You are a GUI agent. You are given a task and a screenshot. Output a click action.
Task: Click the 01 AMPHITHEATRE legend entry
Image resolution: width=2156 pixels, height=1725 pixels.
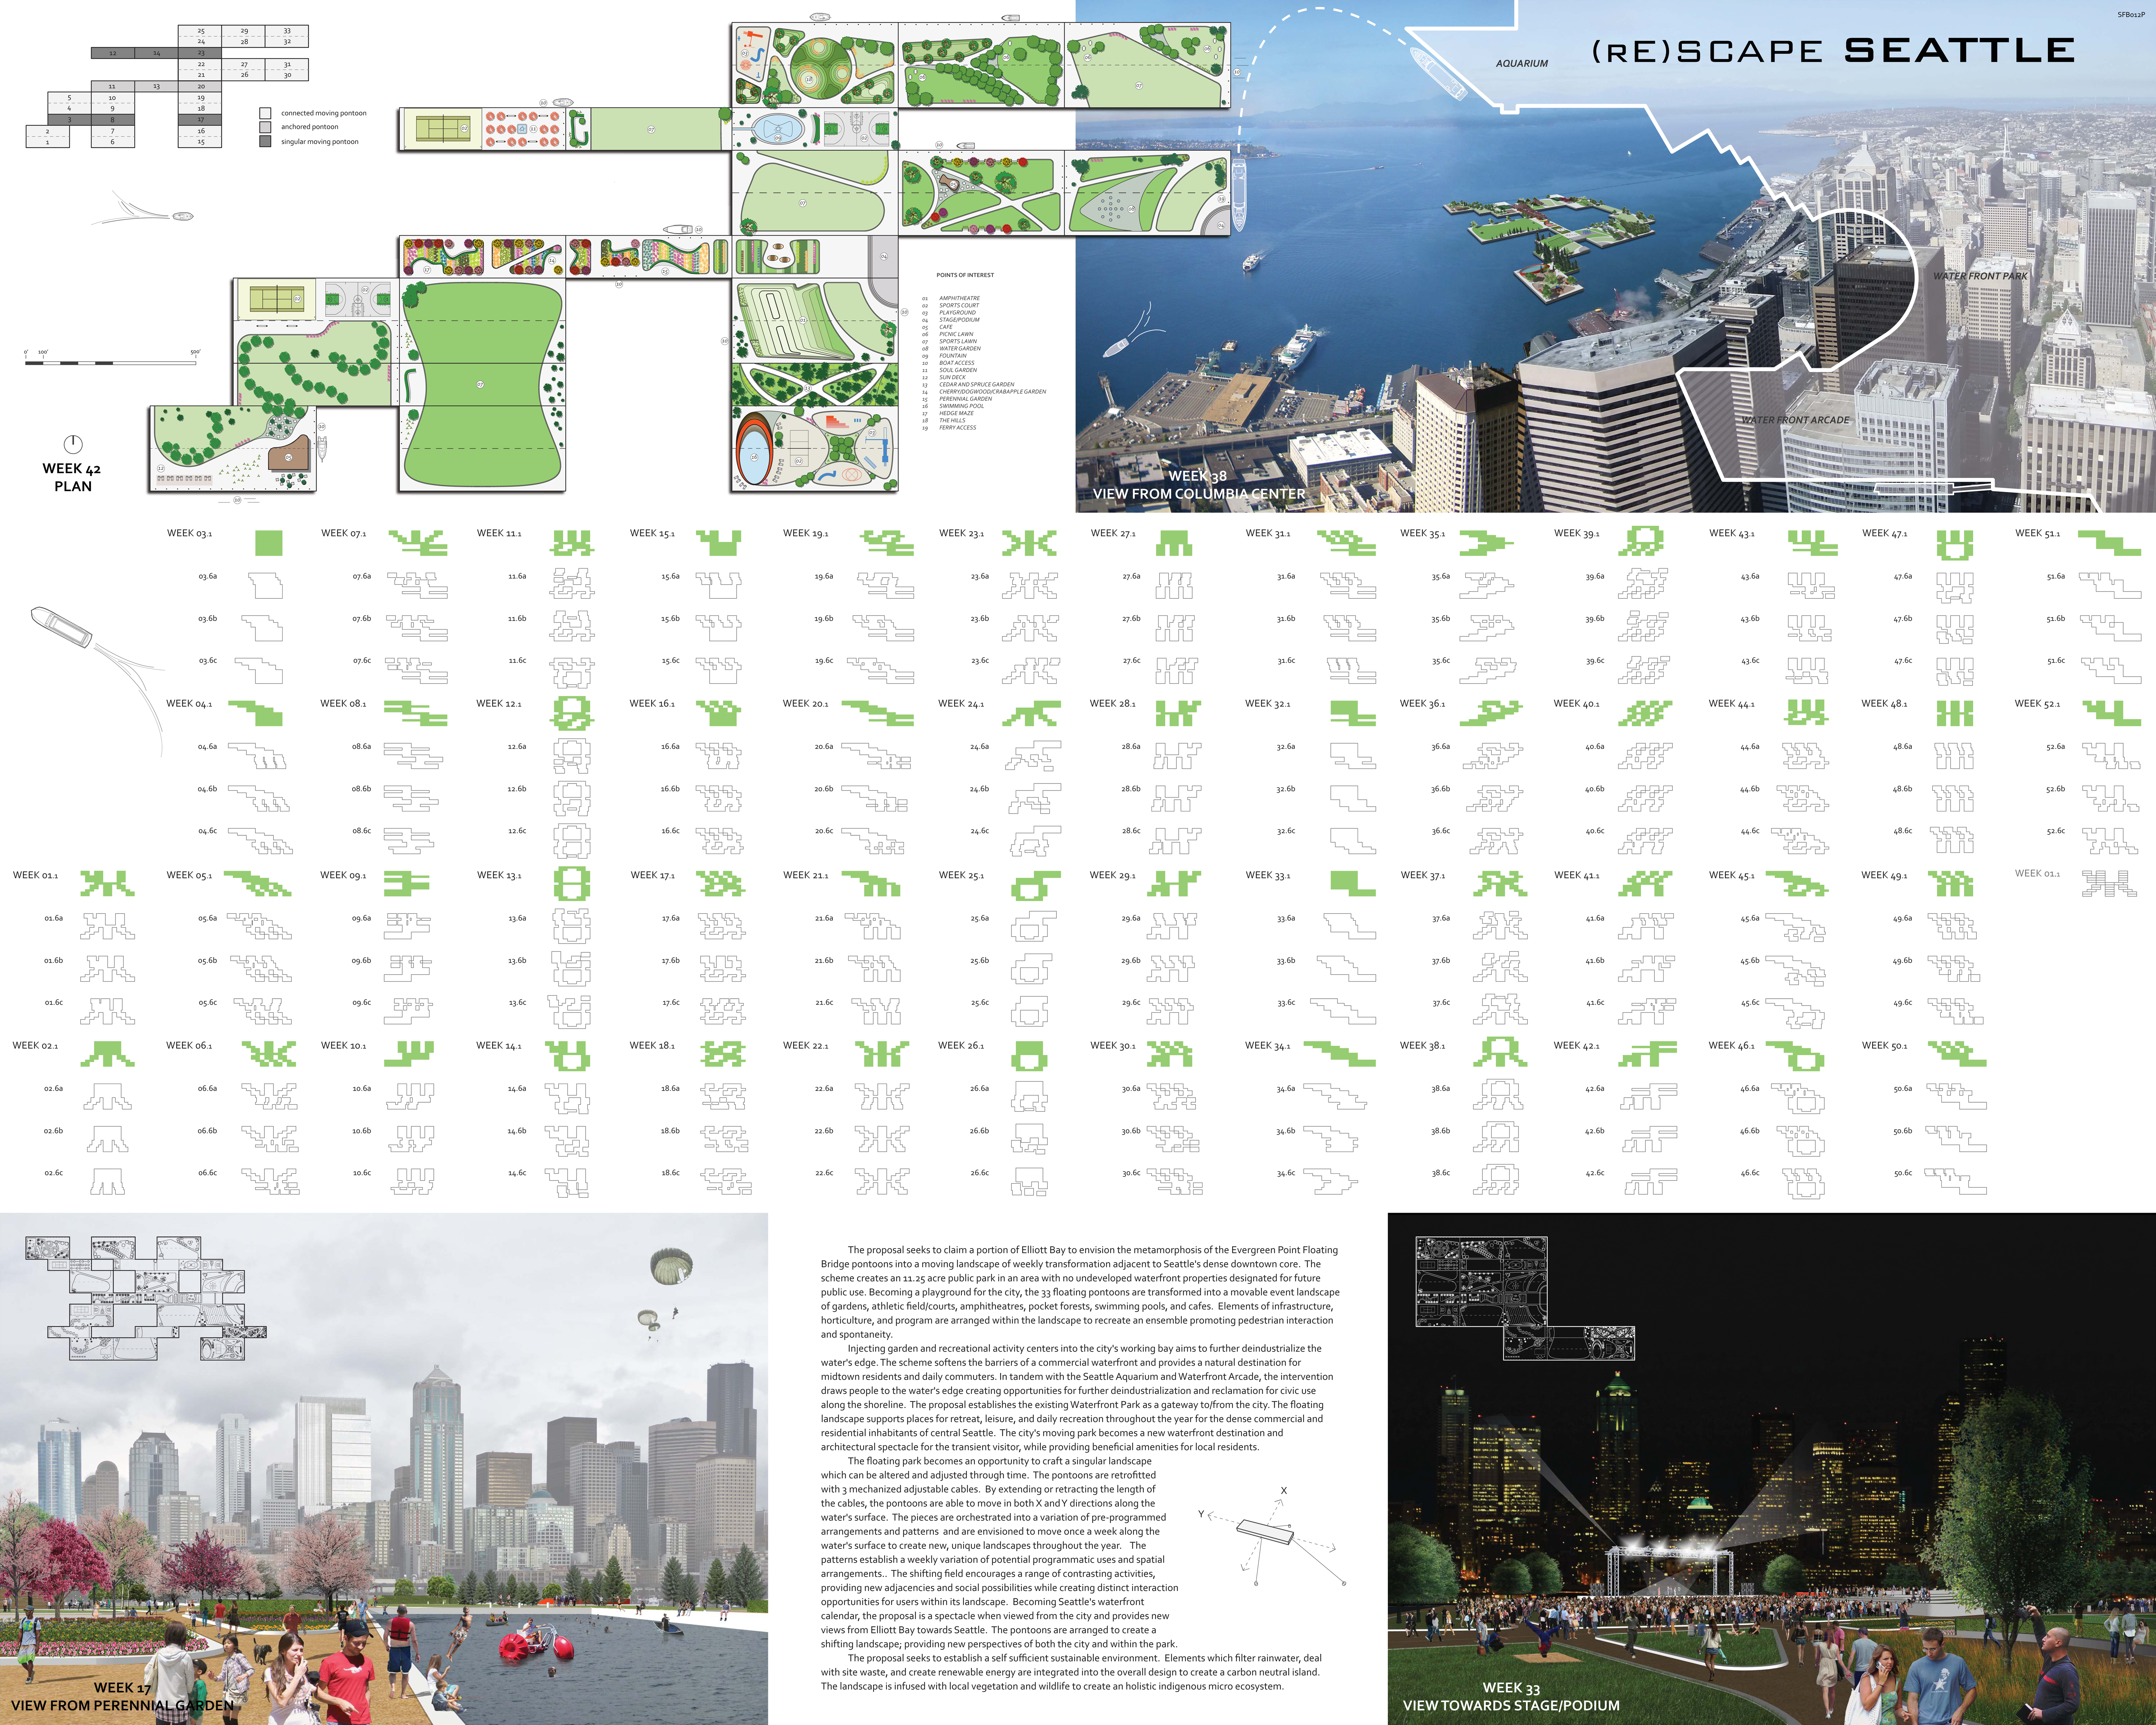pyautogui.click(x=951, y=298)
